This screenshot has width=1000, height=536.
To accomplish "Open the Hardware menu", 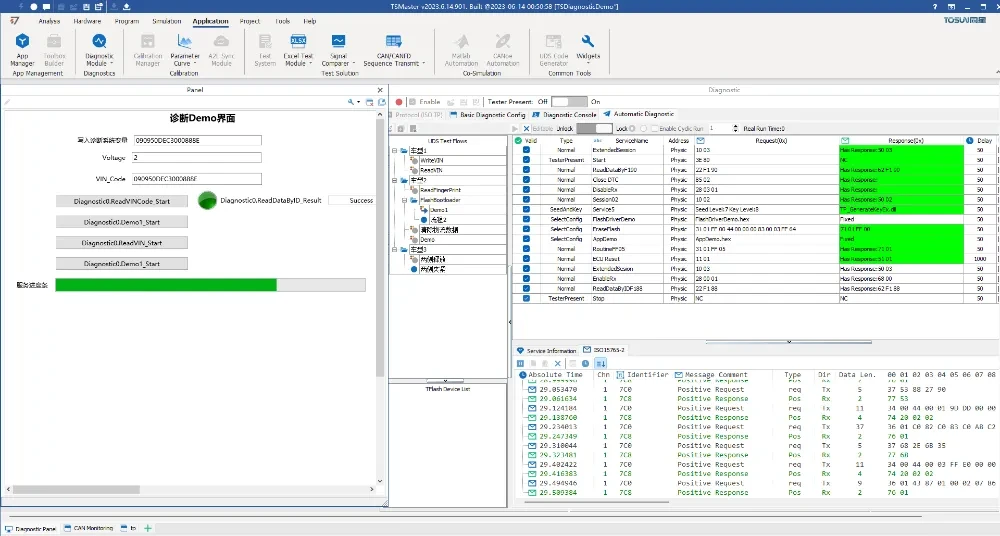I will (x=87, y=21).
